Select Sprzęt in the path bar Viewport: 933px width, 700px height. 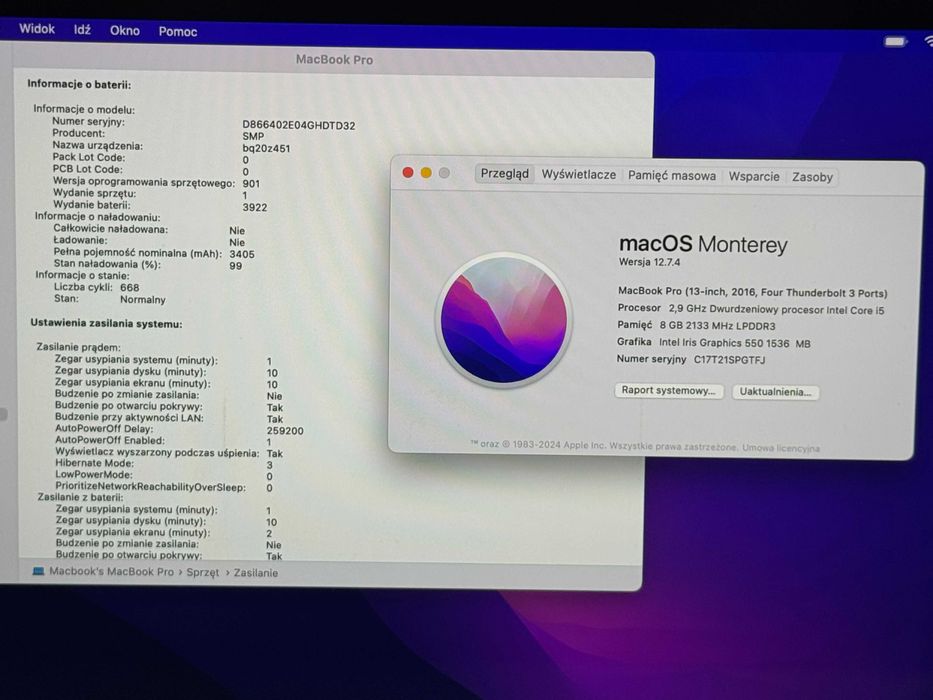[203, 572]
